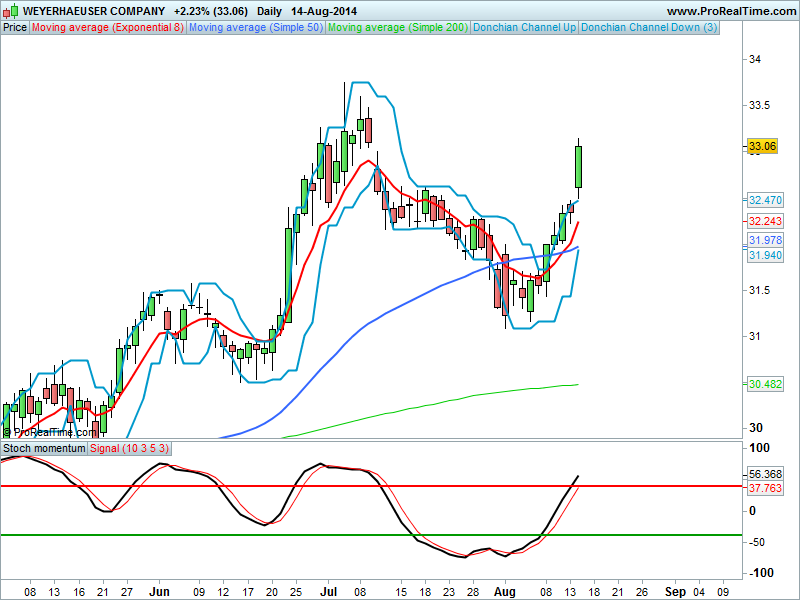This screenshot has height=600, width=800.
Task: Click the WEYERHAEUSER COMPANY title text
Action: (94, 11)
